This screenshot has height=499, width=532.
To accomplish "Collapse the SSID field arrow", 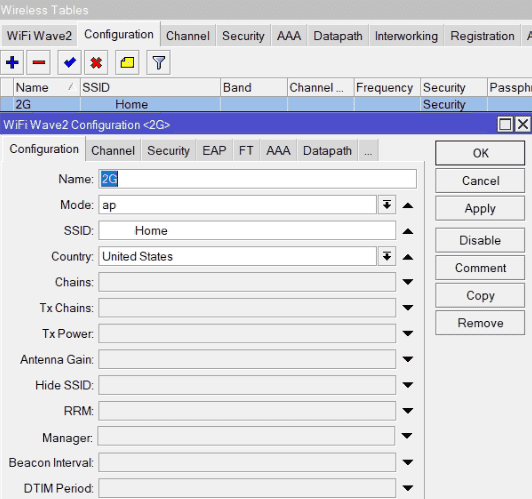I will [408, 231].
